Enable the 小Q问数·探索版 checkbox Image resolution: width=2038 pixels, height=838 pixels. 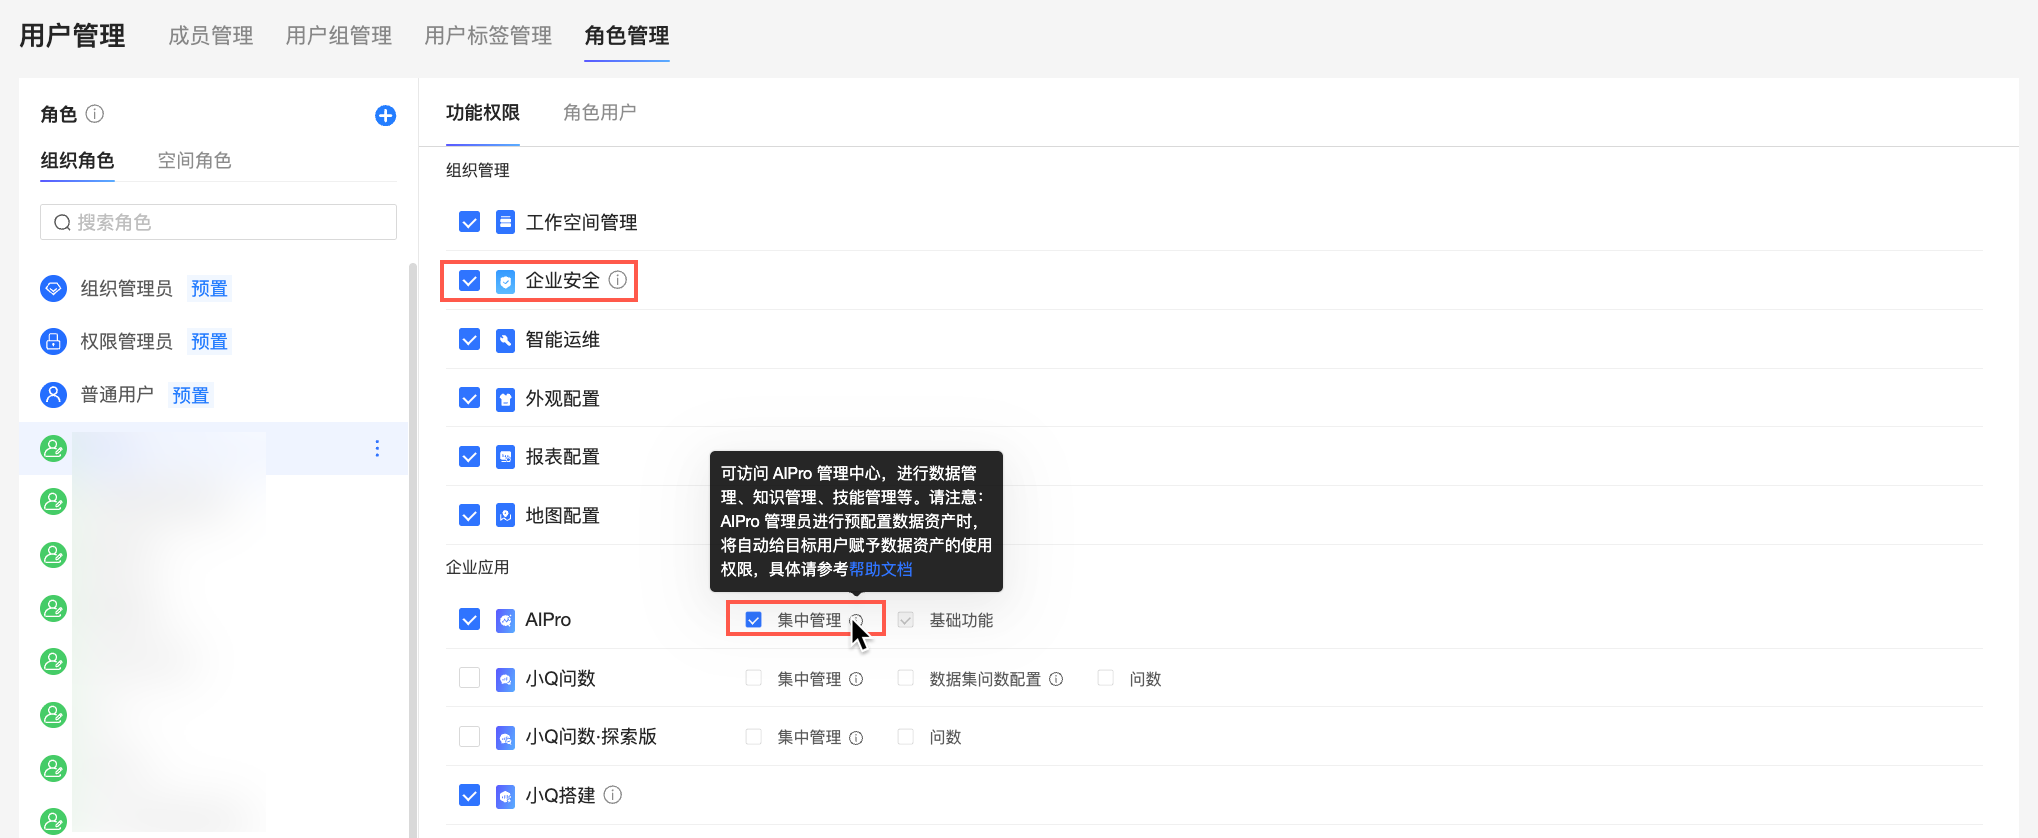coord(469,737)
